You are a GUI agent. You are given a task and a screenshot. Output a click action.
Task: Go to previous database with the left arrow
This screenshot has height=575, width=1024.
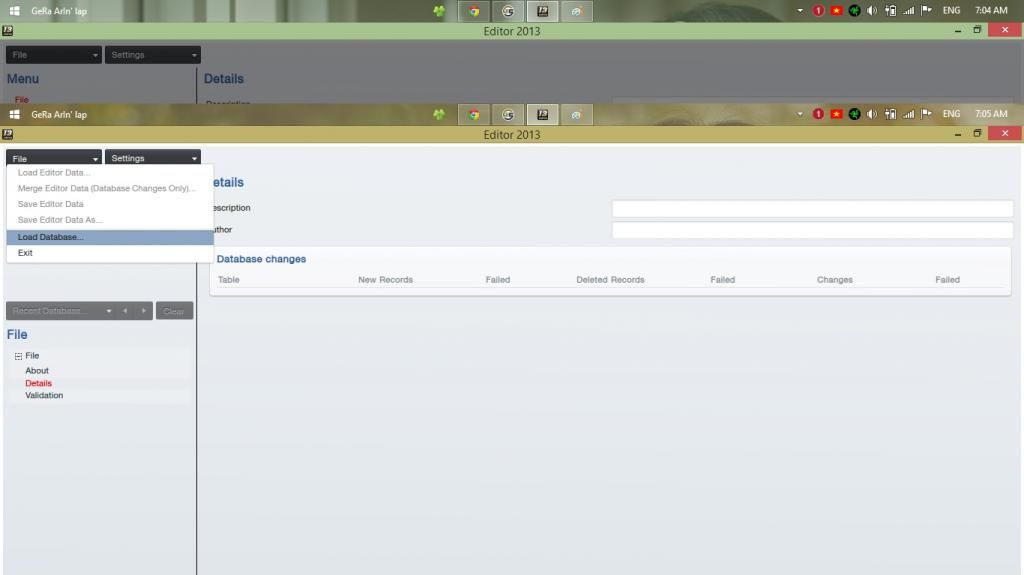(125, 310)
